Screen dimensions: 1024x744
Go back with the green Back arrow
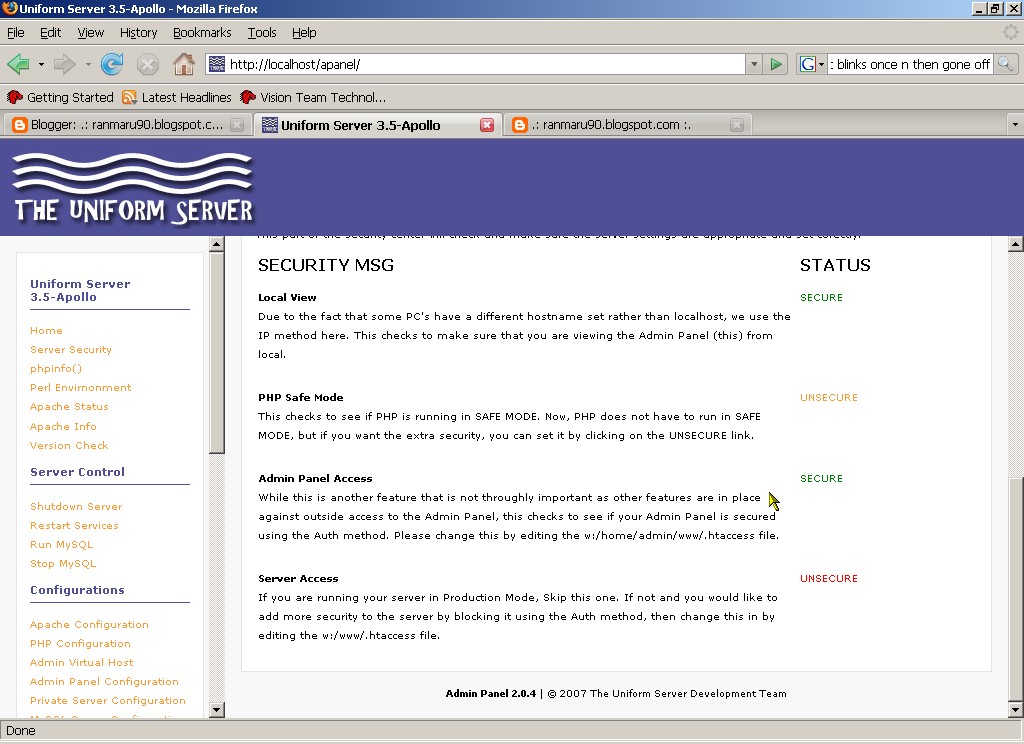[x=18, y=64]
